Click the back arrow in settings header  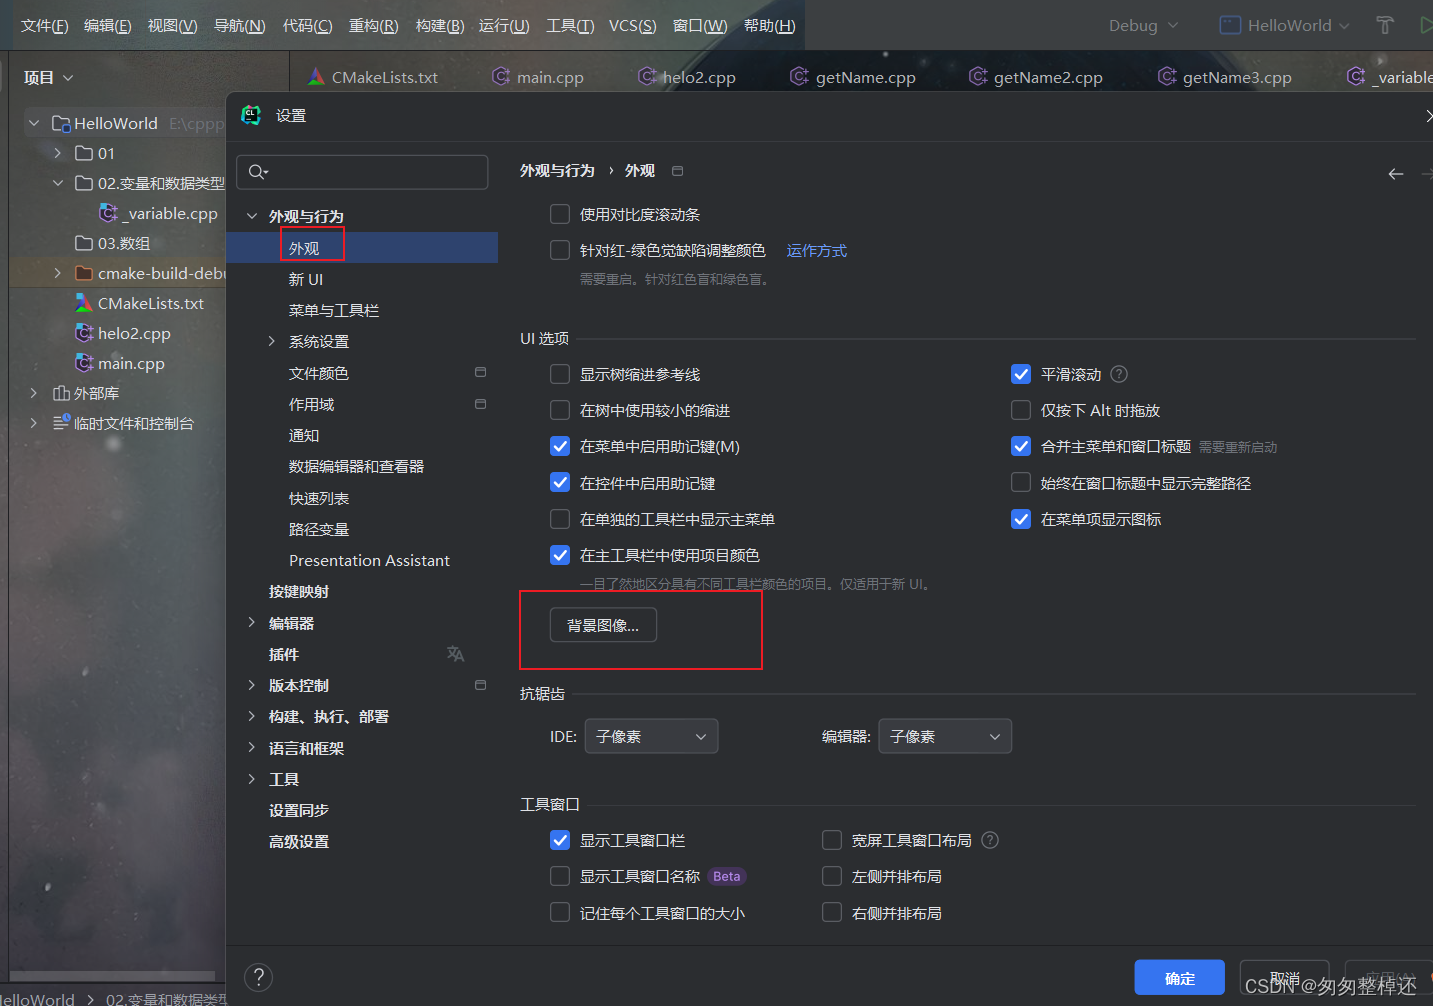pos(1396,174)
